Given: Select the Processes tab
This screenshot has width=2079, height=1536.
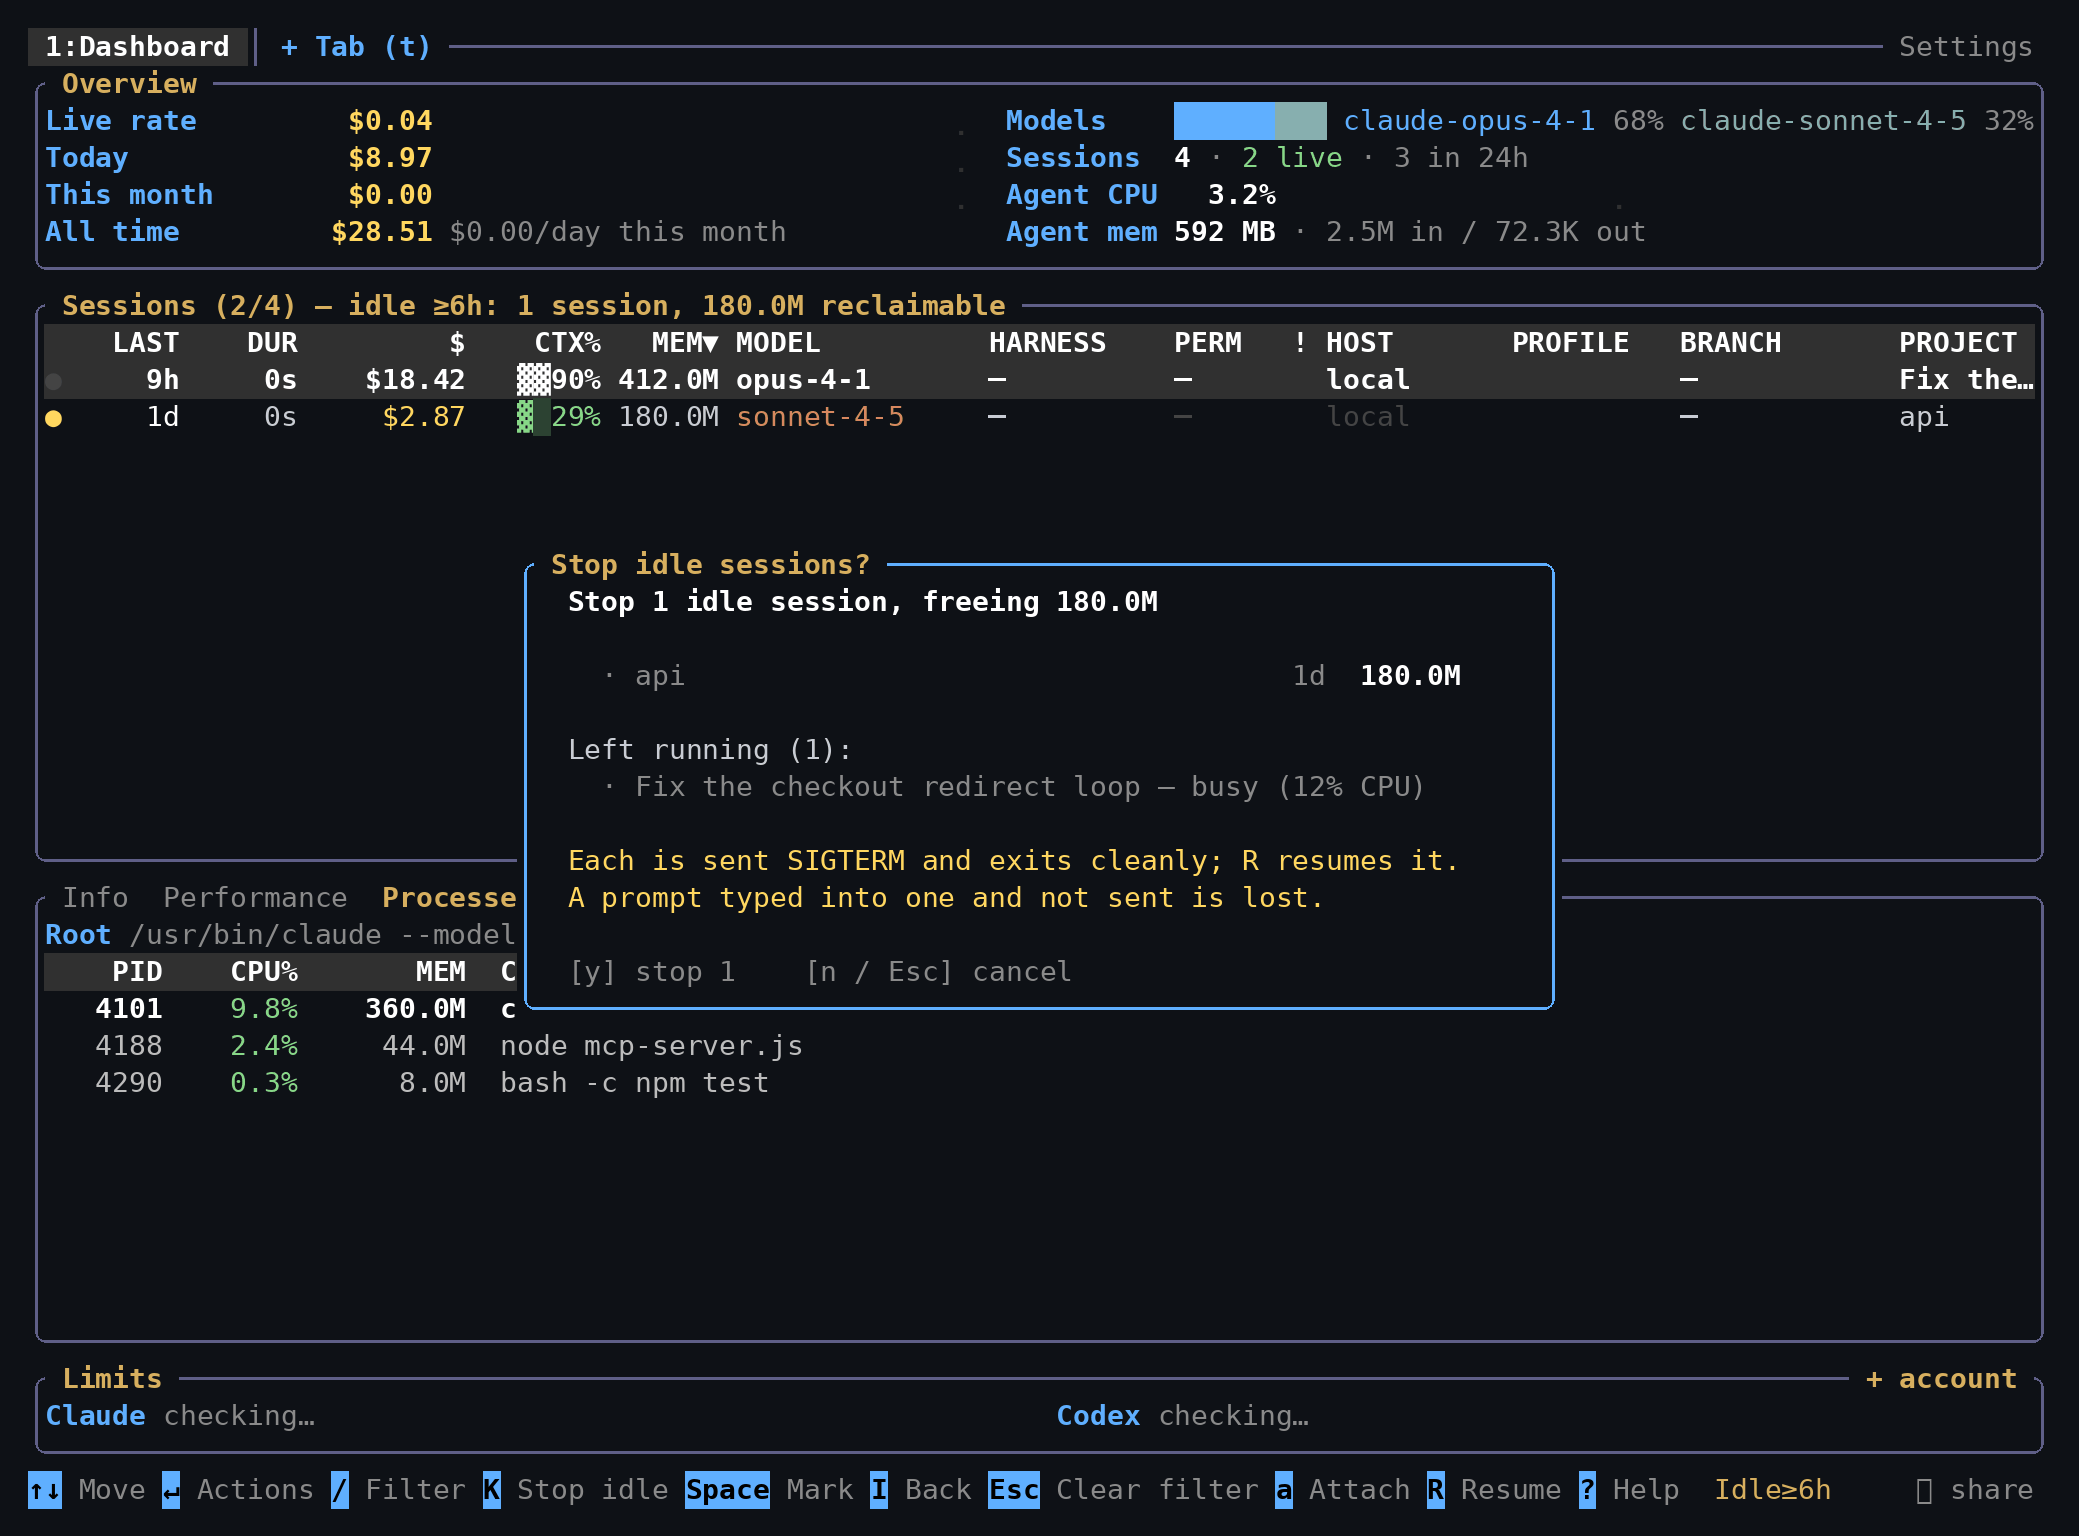Looking at the screenshot, I should pos(449,897).
